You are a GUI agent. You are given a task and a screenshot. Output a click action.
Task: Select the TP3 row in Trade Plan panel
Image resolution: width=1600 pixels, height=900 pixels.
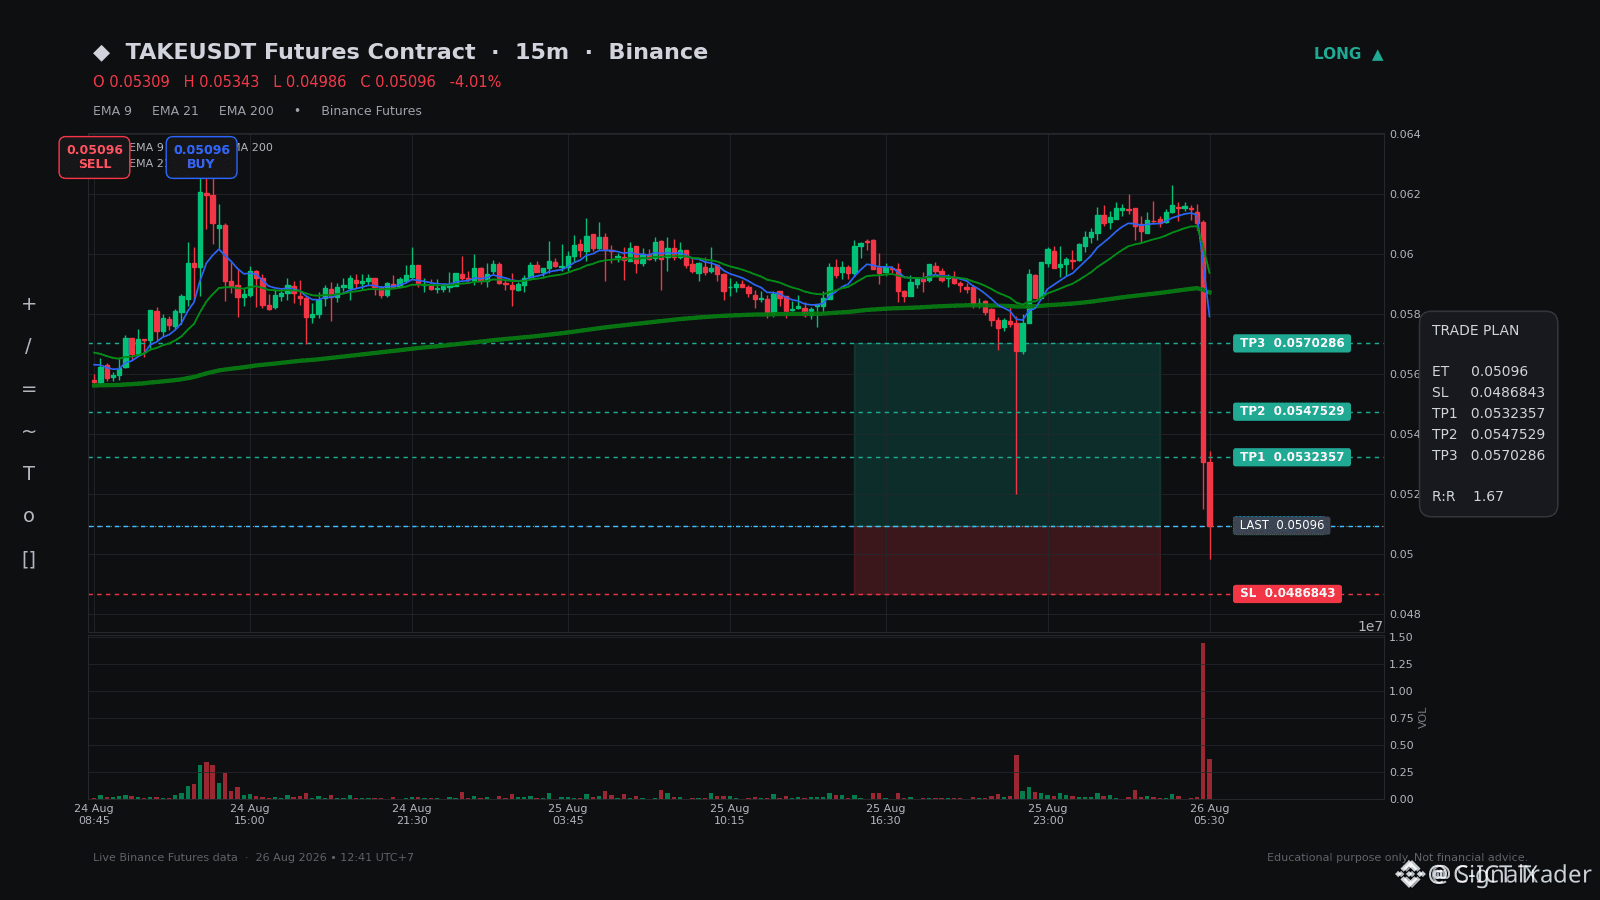(x=1488, y=456)
